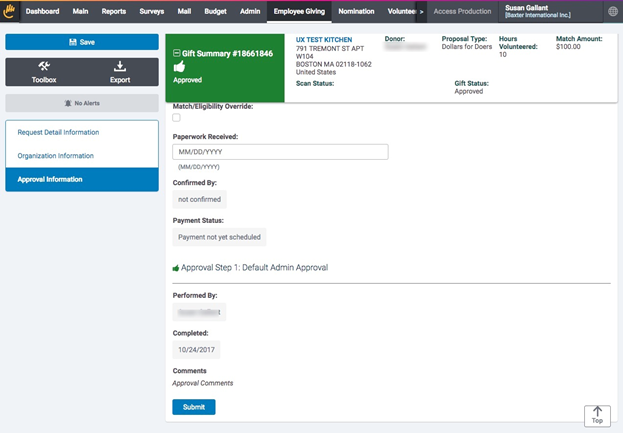Click the Save floppy disk icon
This screenshot has height=433, width=623.
tap(73, 42)
